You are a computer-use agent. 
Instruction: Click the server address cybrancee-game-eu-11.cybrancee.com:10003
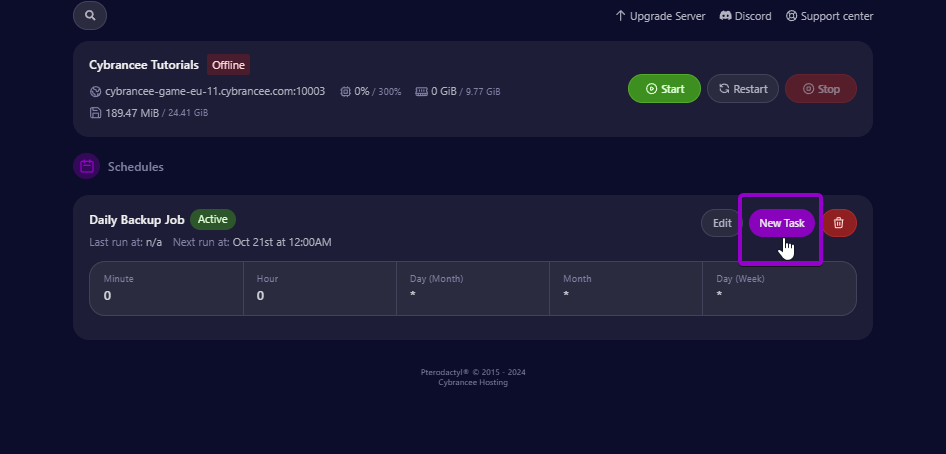pos(215,91)
